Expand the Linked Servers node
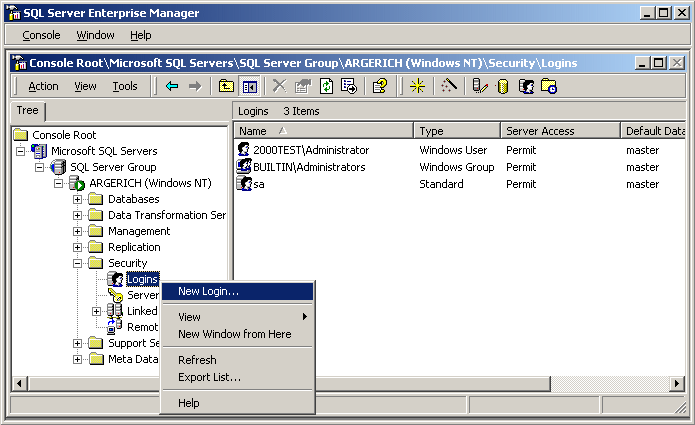The width and height of the screenshot is (695, 425). click(96, 311)
